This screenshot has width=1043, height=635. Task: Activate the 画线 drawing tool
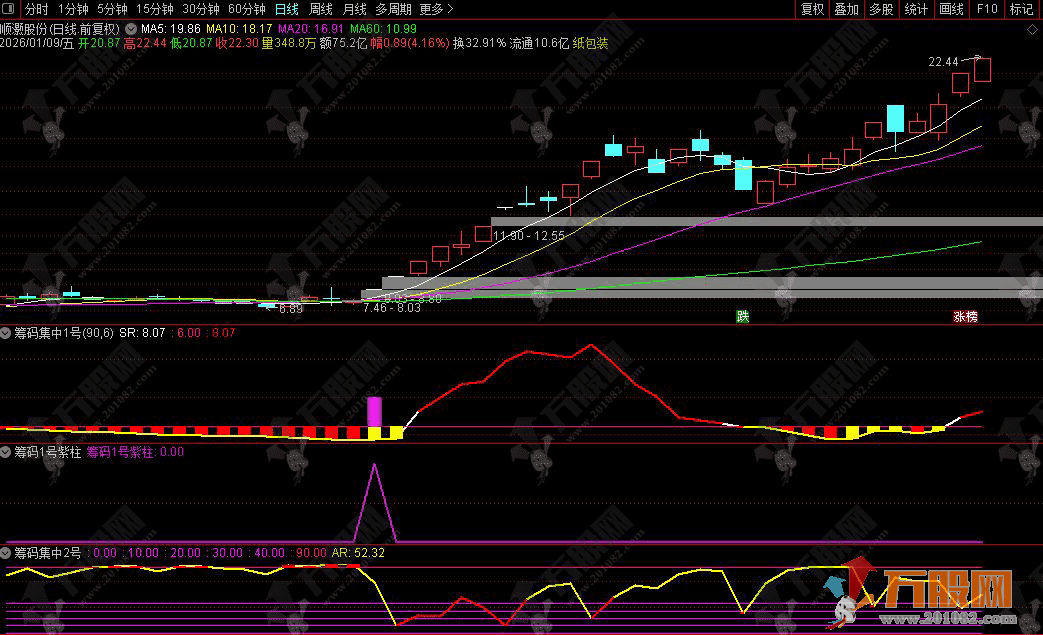[x=951, y=9]
